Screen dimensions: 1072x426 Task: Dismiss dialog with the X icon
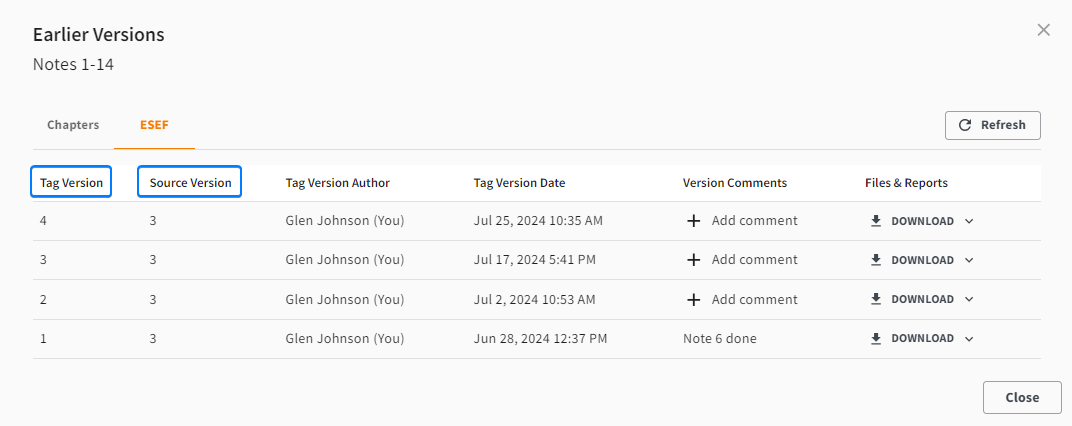click(1043, 30)
